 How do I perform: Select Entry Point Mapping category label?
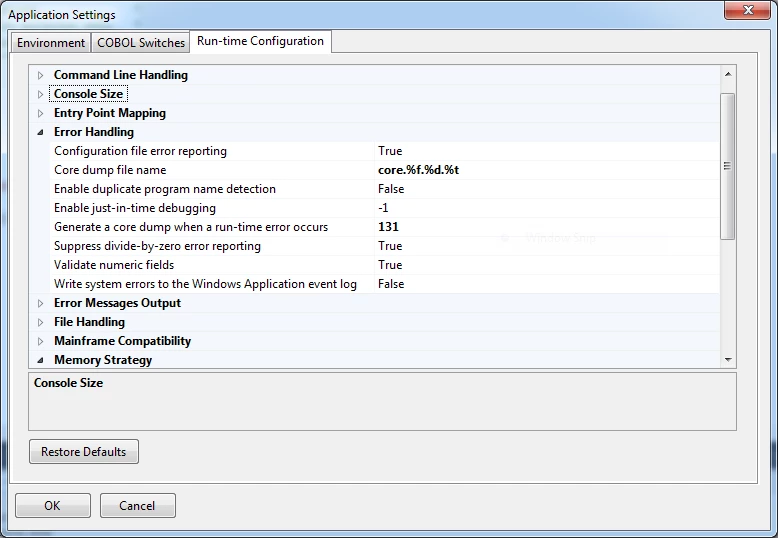[x=110, y=113]
